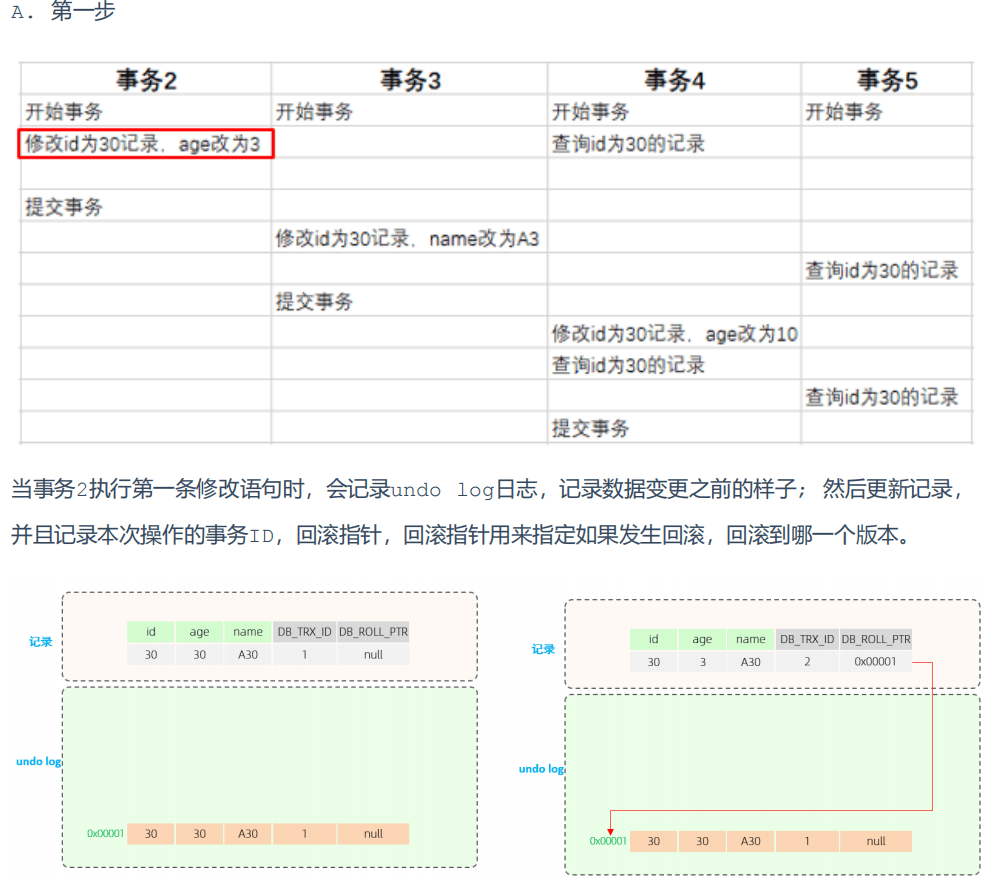The width and height of the screenshot is (996, 878).
Task: Click the paragraph line starting '当事务2执行第一条修改语句时'
Action: click(x=488, y=489)
